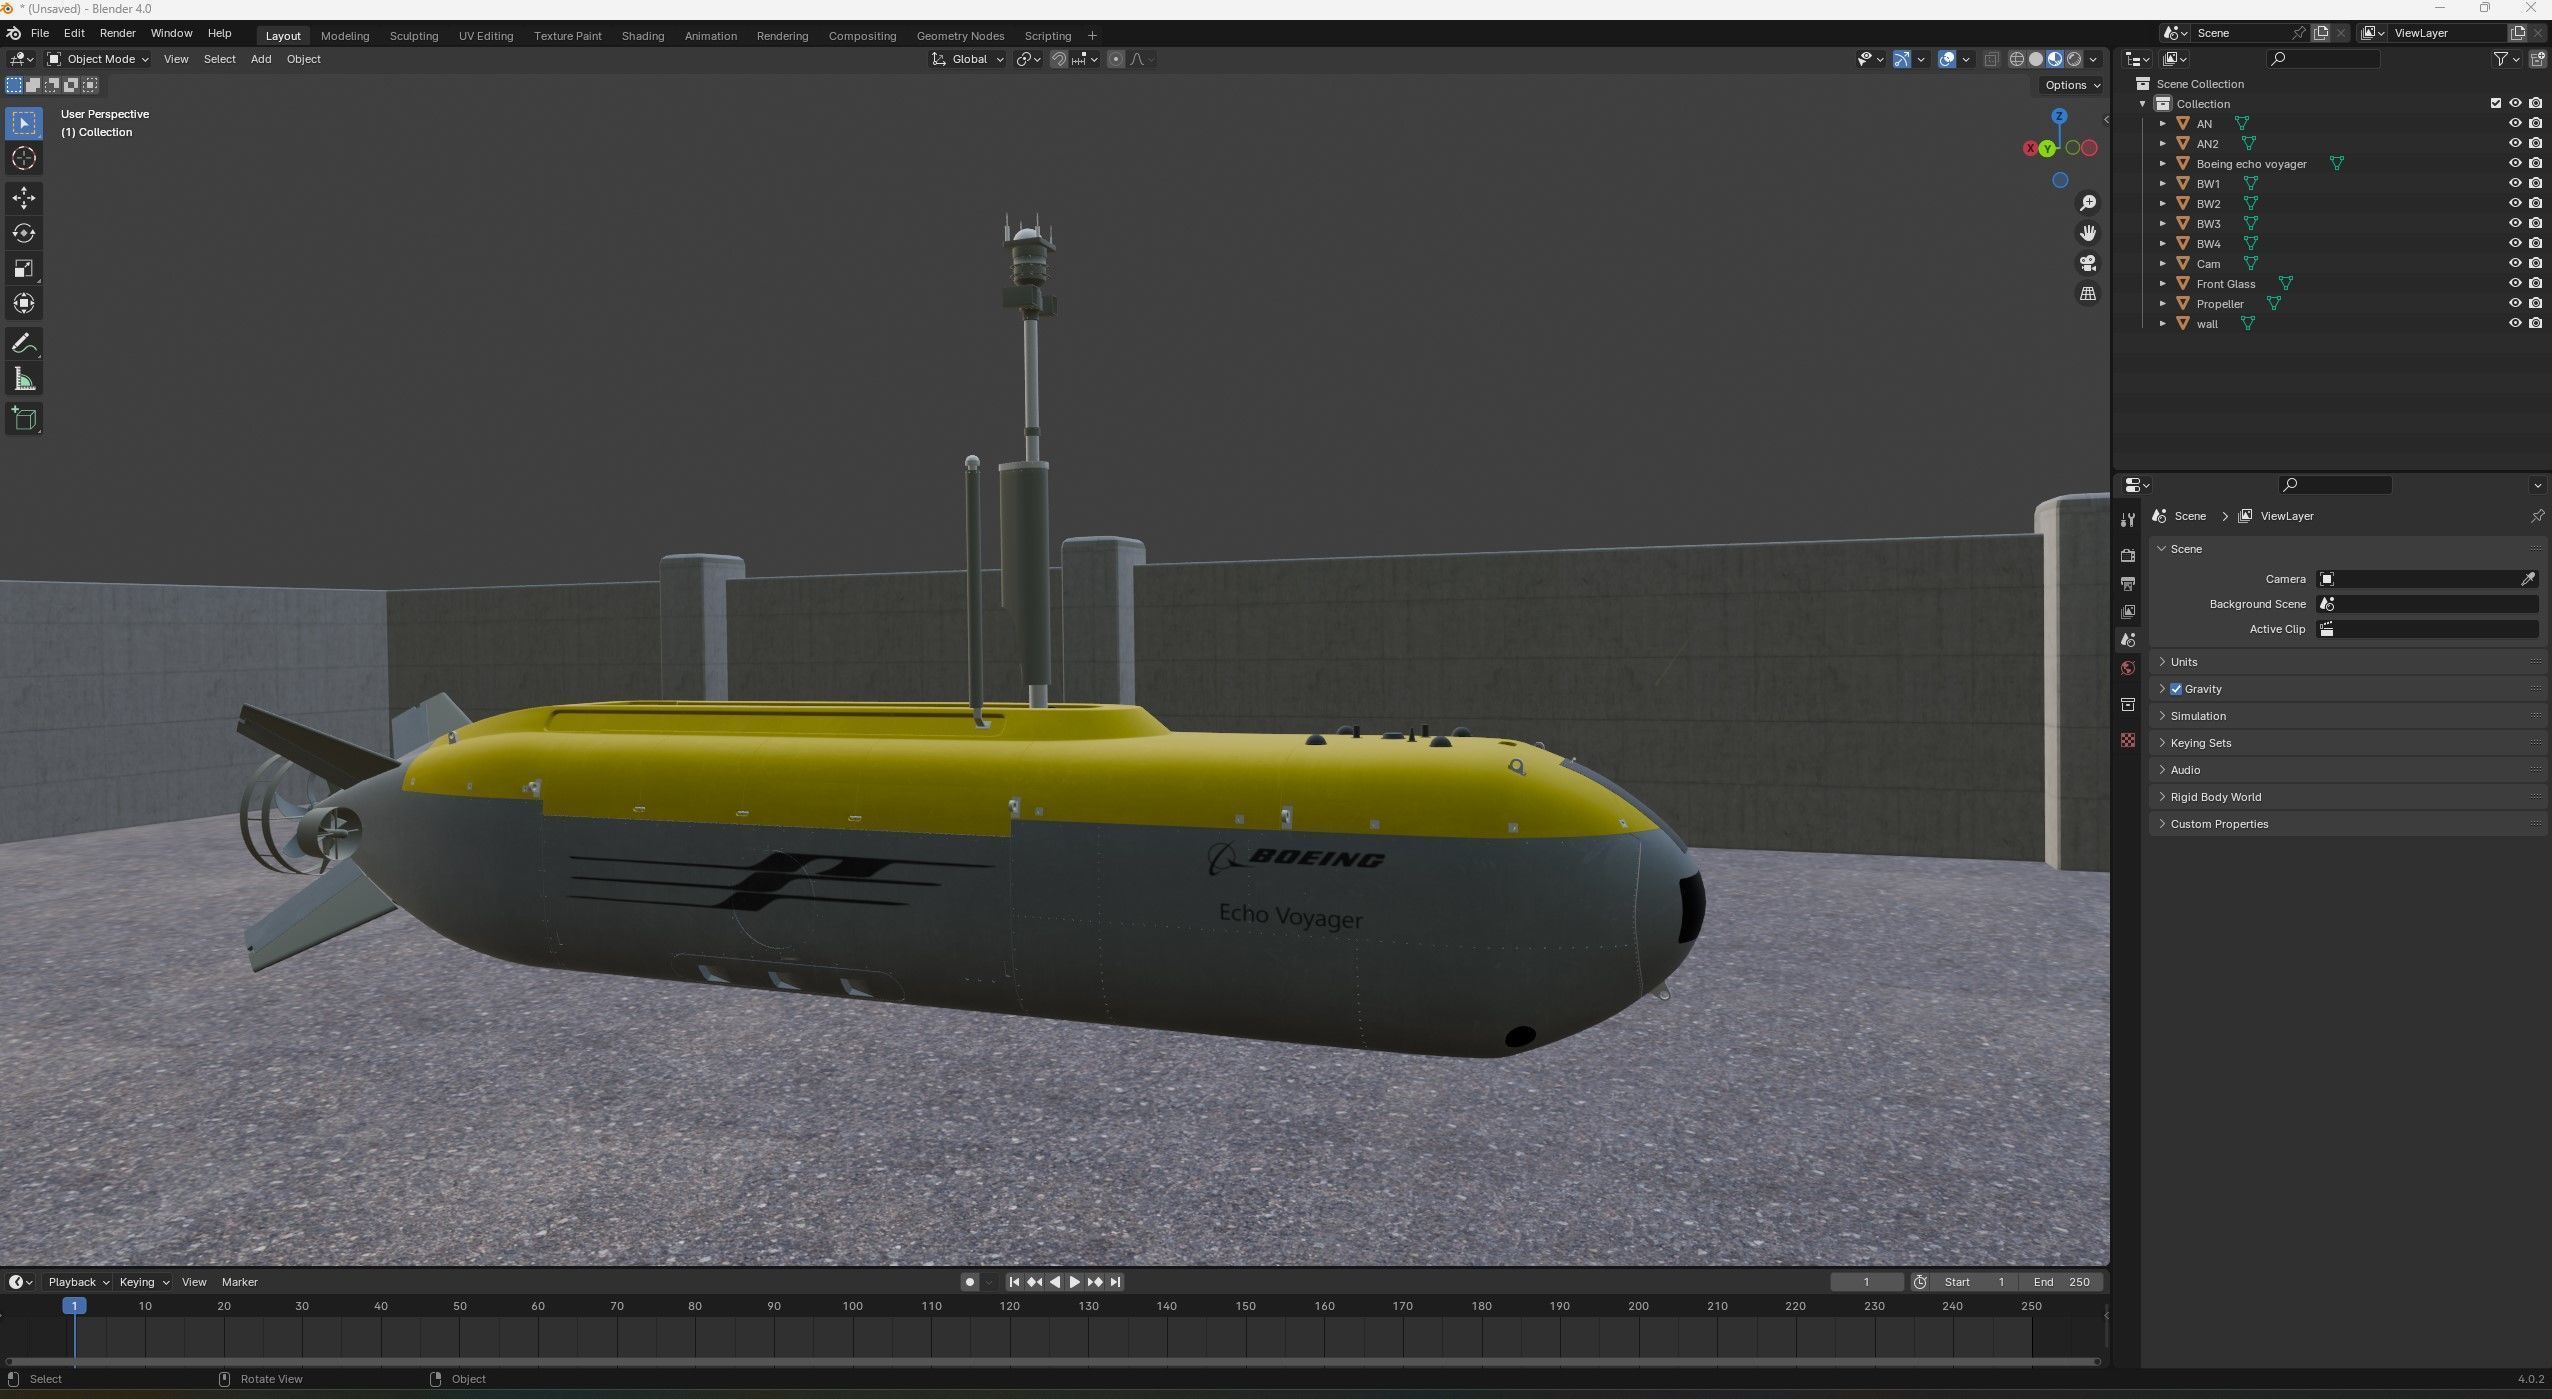Image resolution: width=2552 pixels, height=1399 pixels.
Task: Activate the Move tool
Action: [x=24, y=198]
